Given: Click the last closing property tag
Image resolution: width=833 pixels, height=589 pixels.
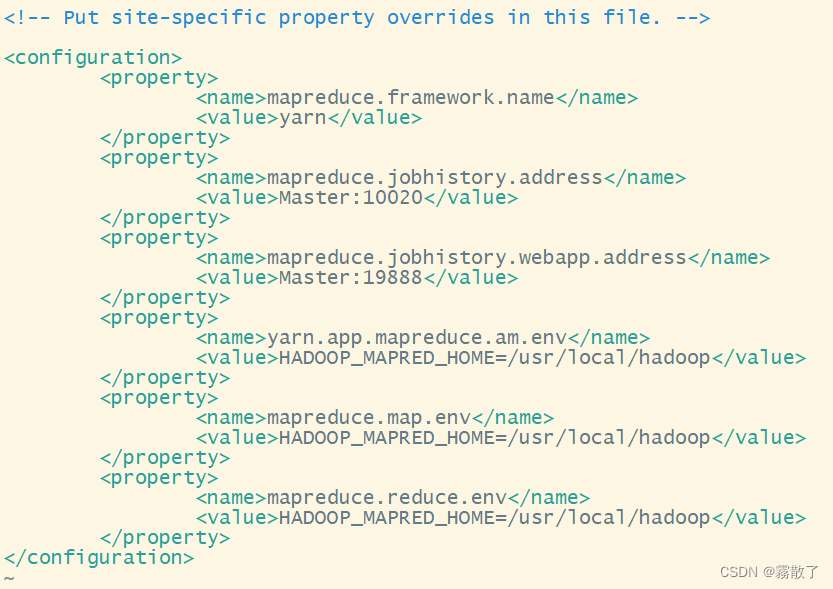Looking at the screenshot, I should click(x=165, y=538).
